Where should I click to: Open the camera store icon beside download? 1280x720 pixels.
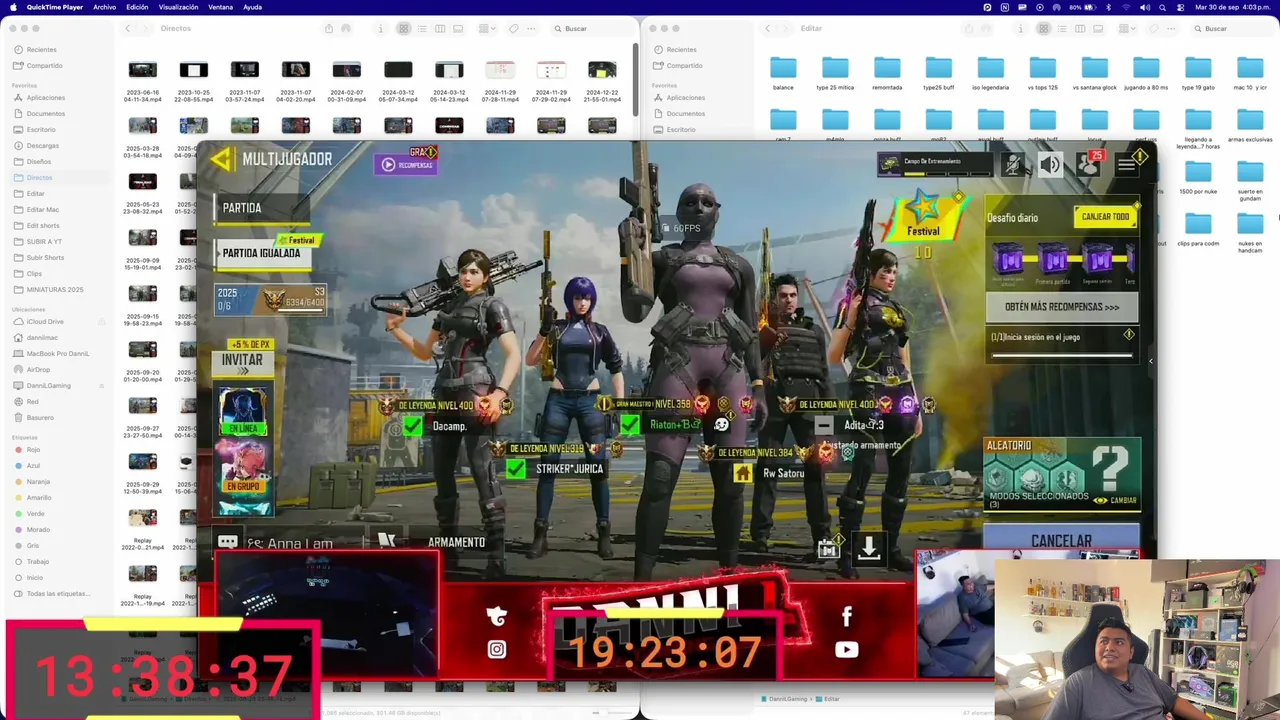pyautogui.click(x=828, y=548)
